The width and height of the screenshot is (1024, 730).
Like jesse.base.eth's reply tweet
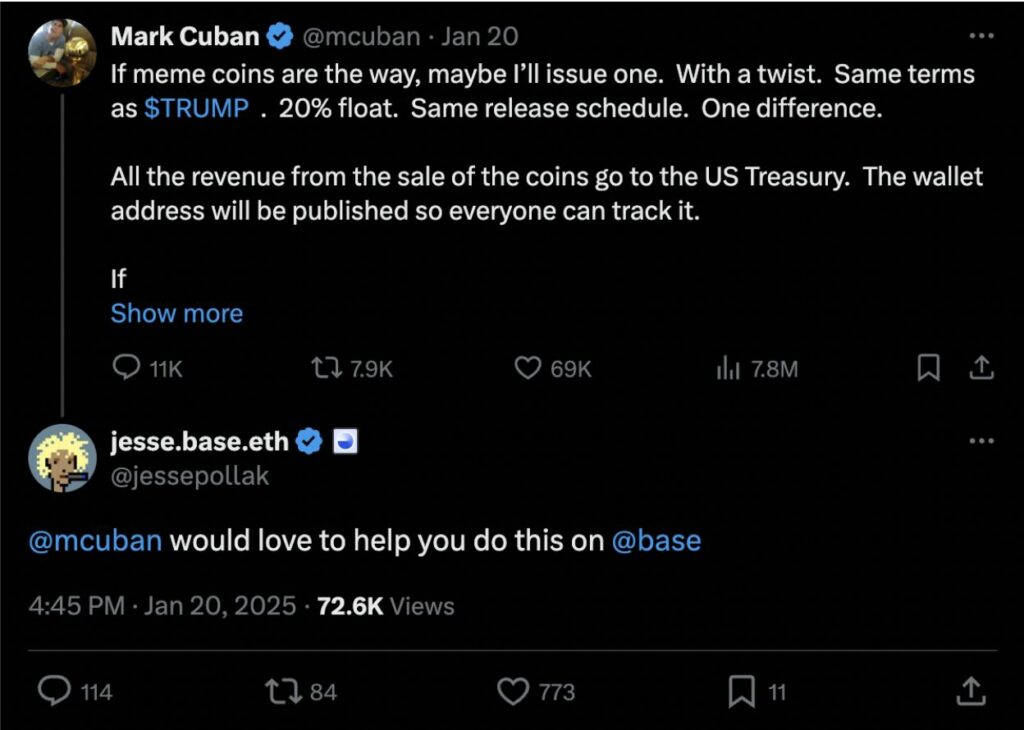tap(513, 690)
